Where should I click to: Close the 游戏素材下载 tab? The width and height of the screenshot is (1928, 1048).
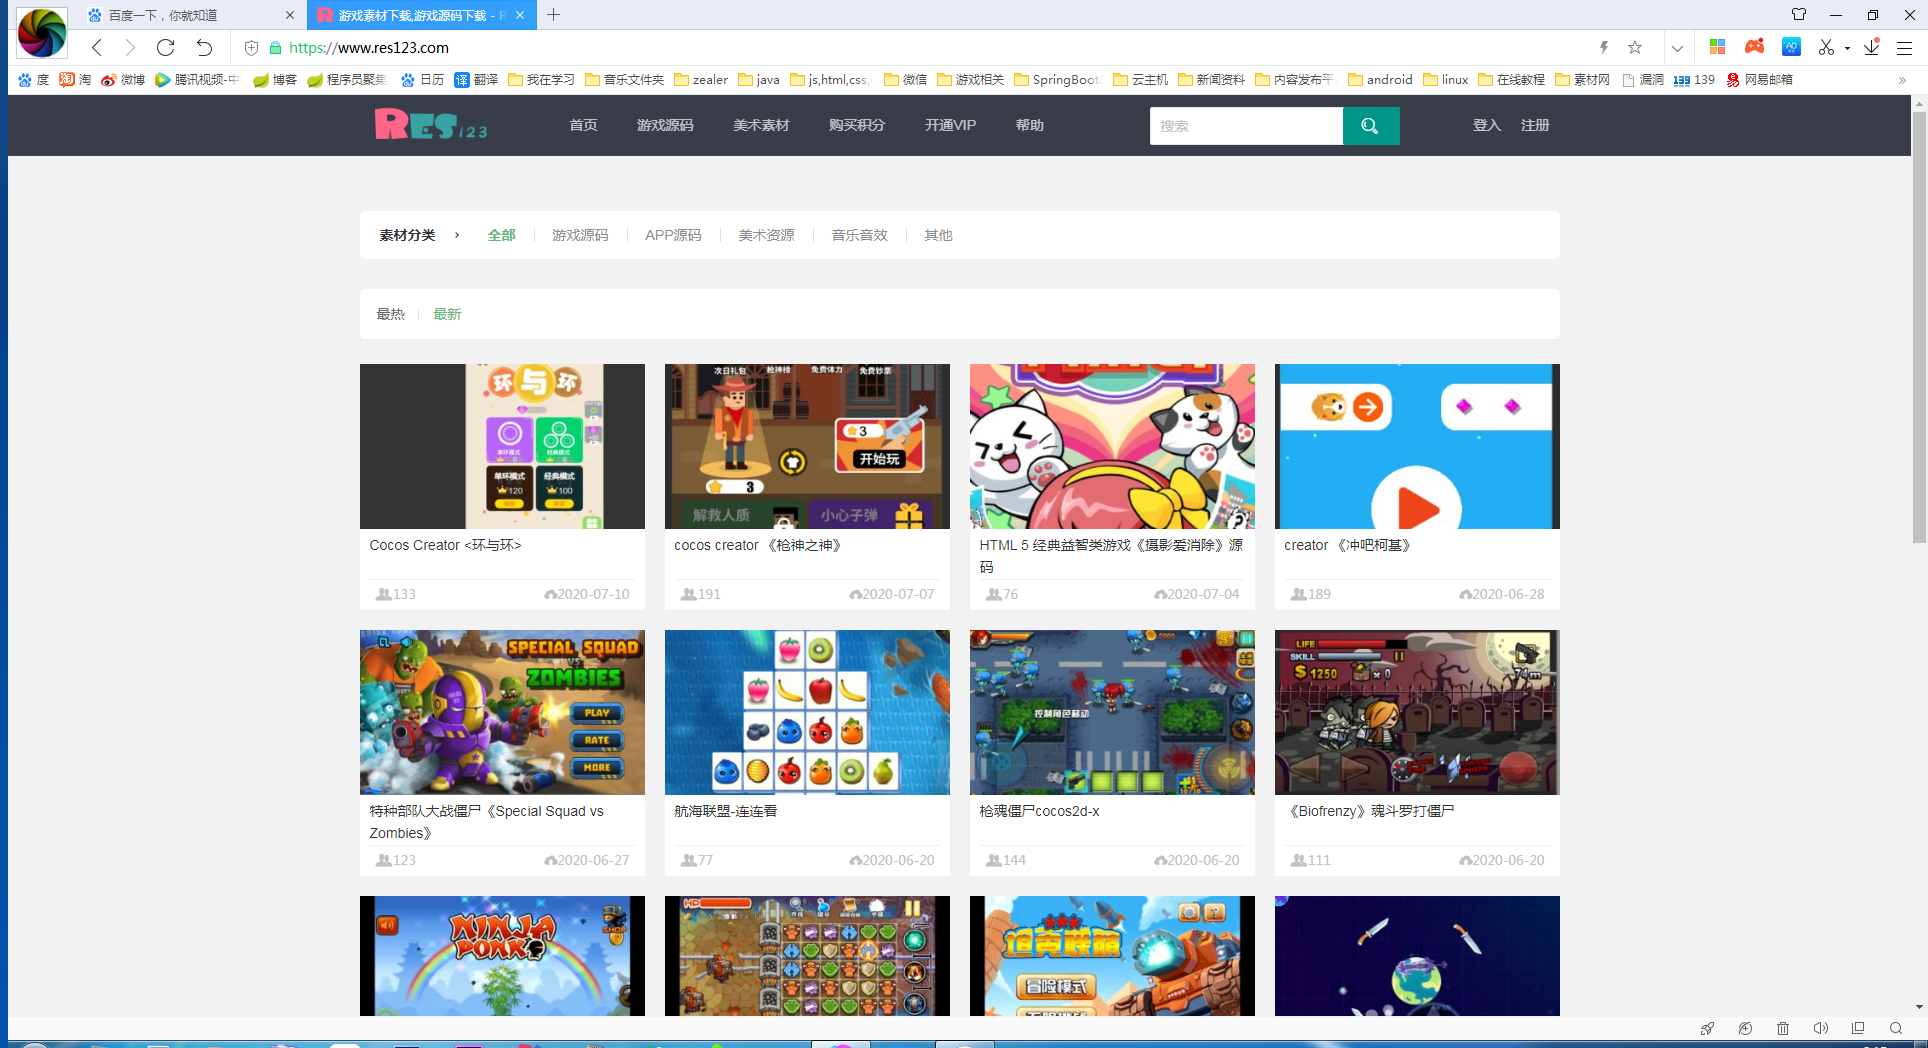(520, 15)
